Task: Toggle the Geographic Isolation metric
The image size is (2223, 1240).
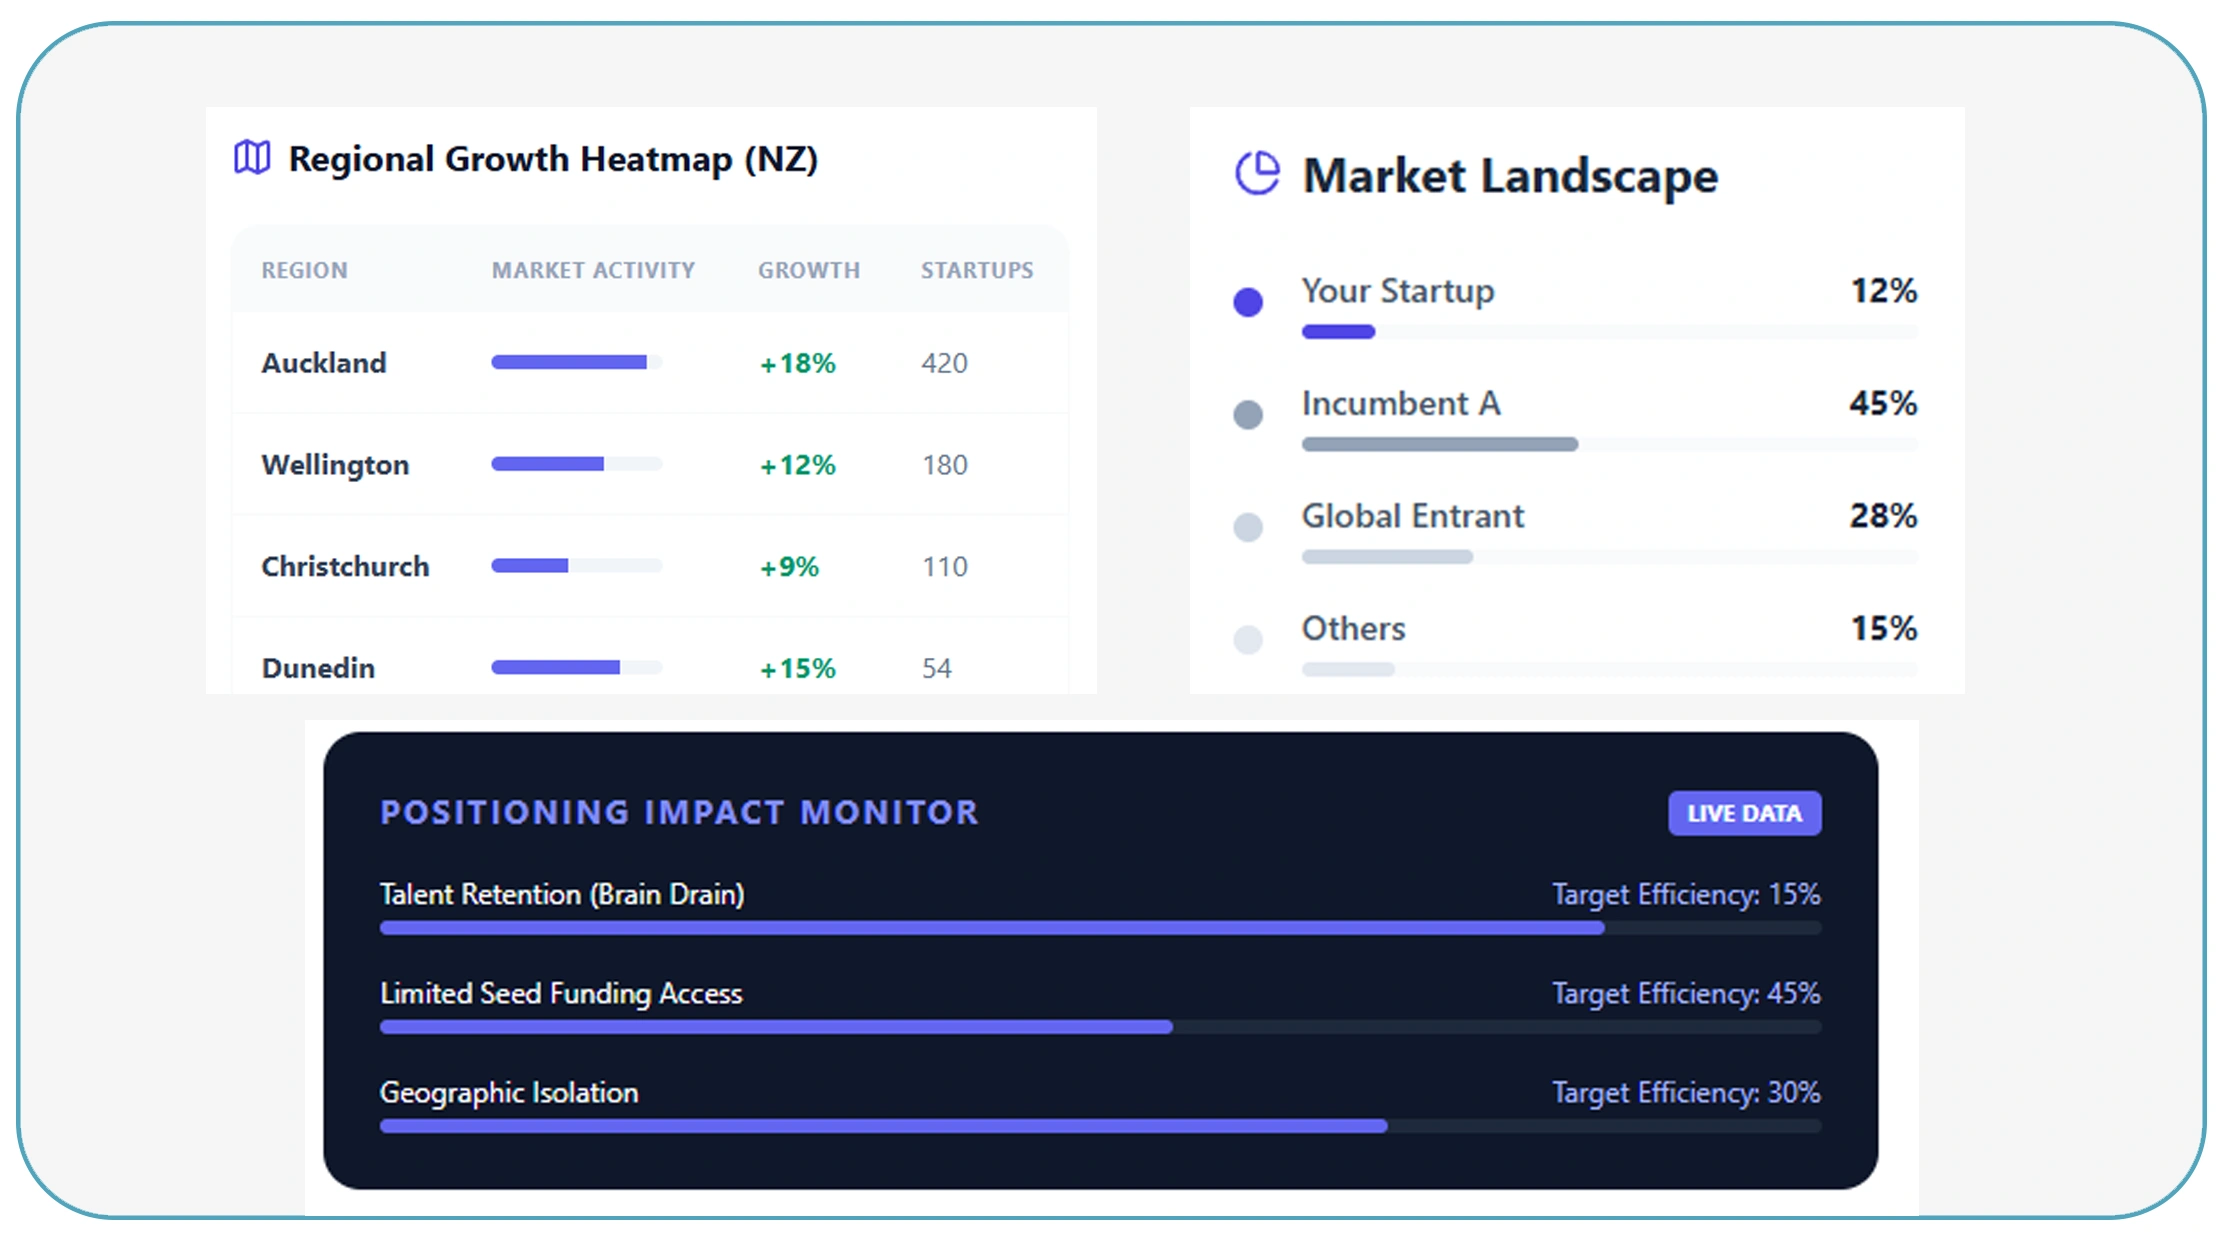Action: coord(509,1092)
